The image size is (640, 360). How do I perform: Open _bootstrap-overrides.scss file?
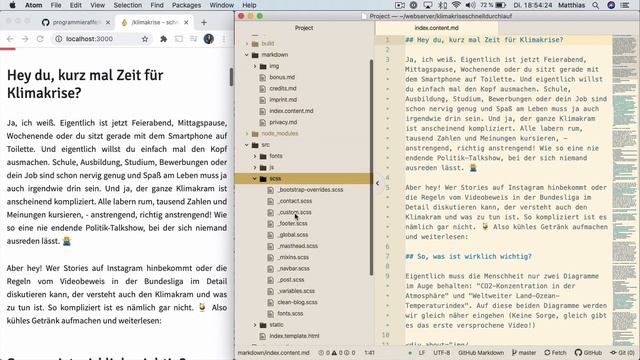311,190
